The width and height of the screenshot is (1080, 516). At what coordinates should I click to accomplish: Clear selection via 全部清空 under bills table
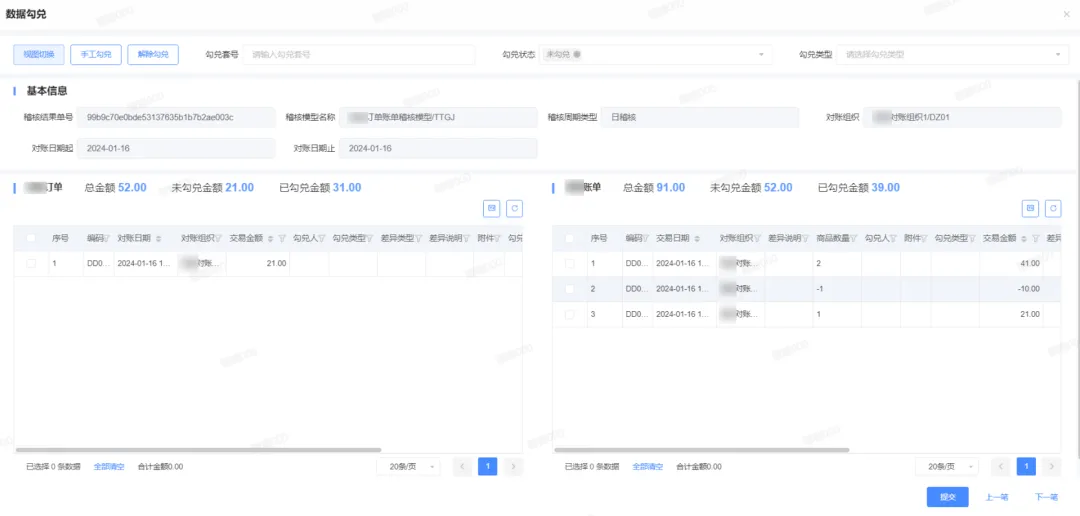click(x=647, y=466)
